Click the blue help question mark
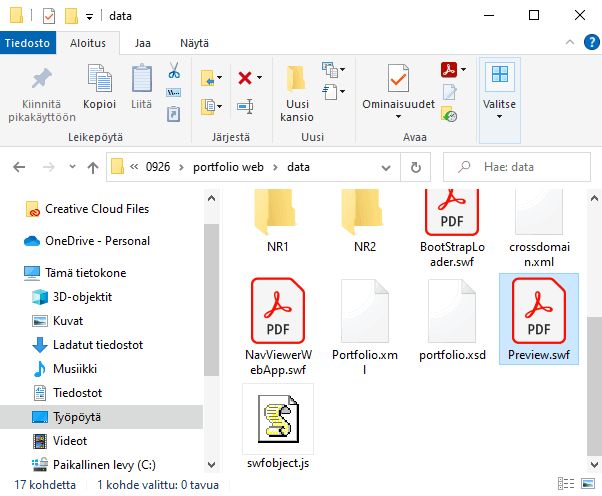This screenshot has height=496, width=602. point(592,43)
